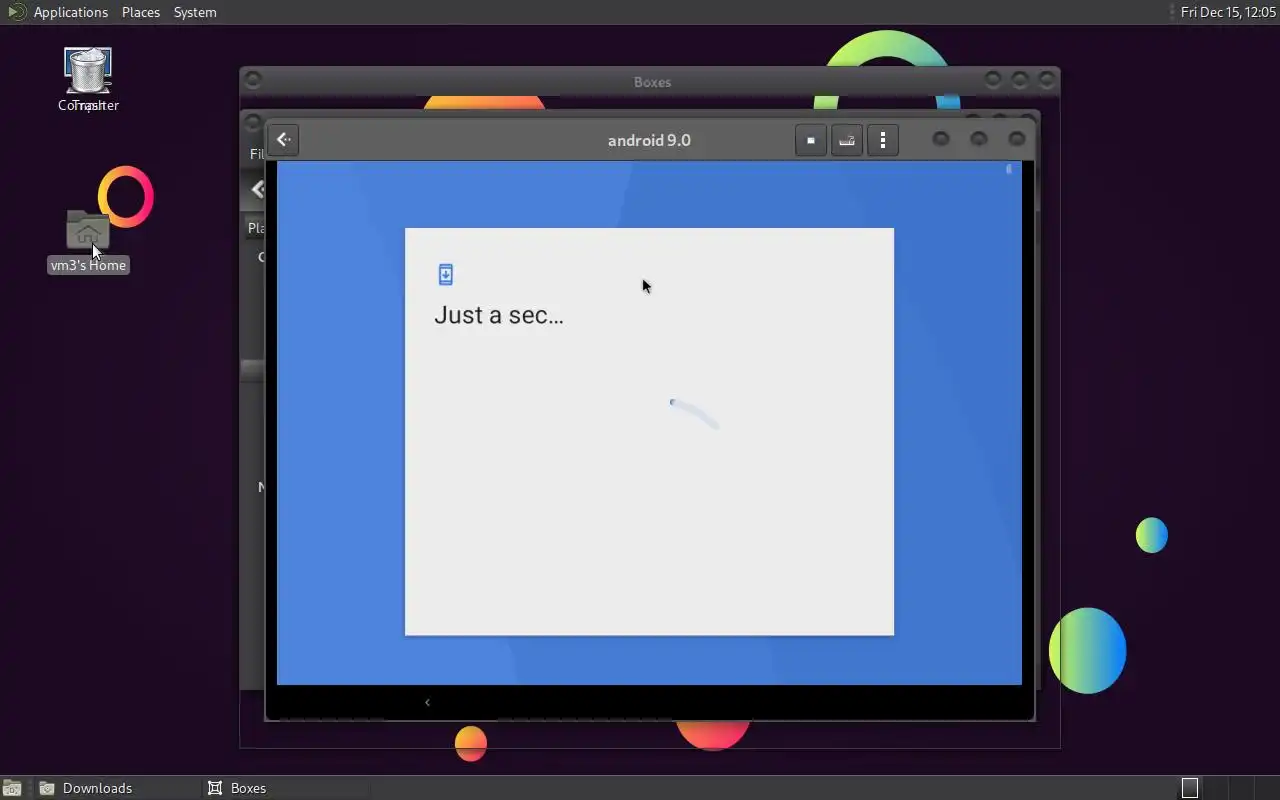Screen dimensions: 1280x800
Task: Click the "android 9.0" window title
Action: point(649,140)
